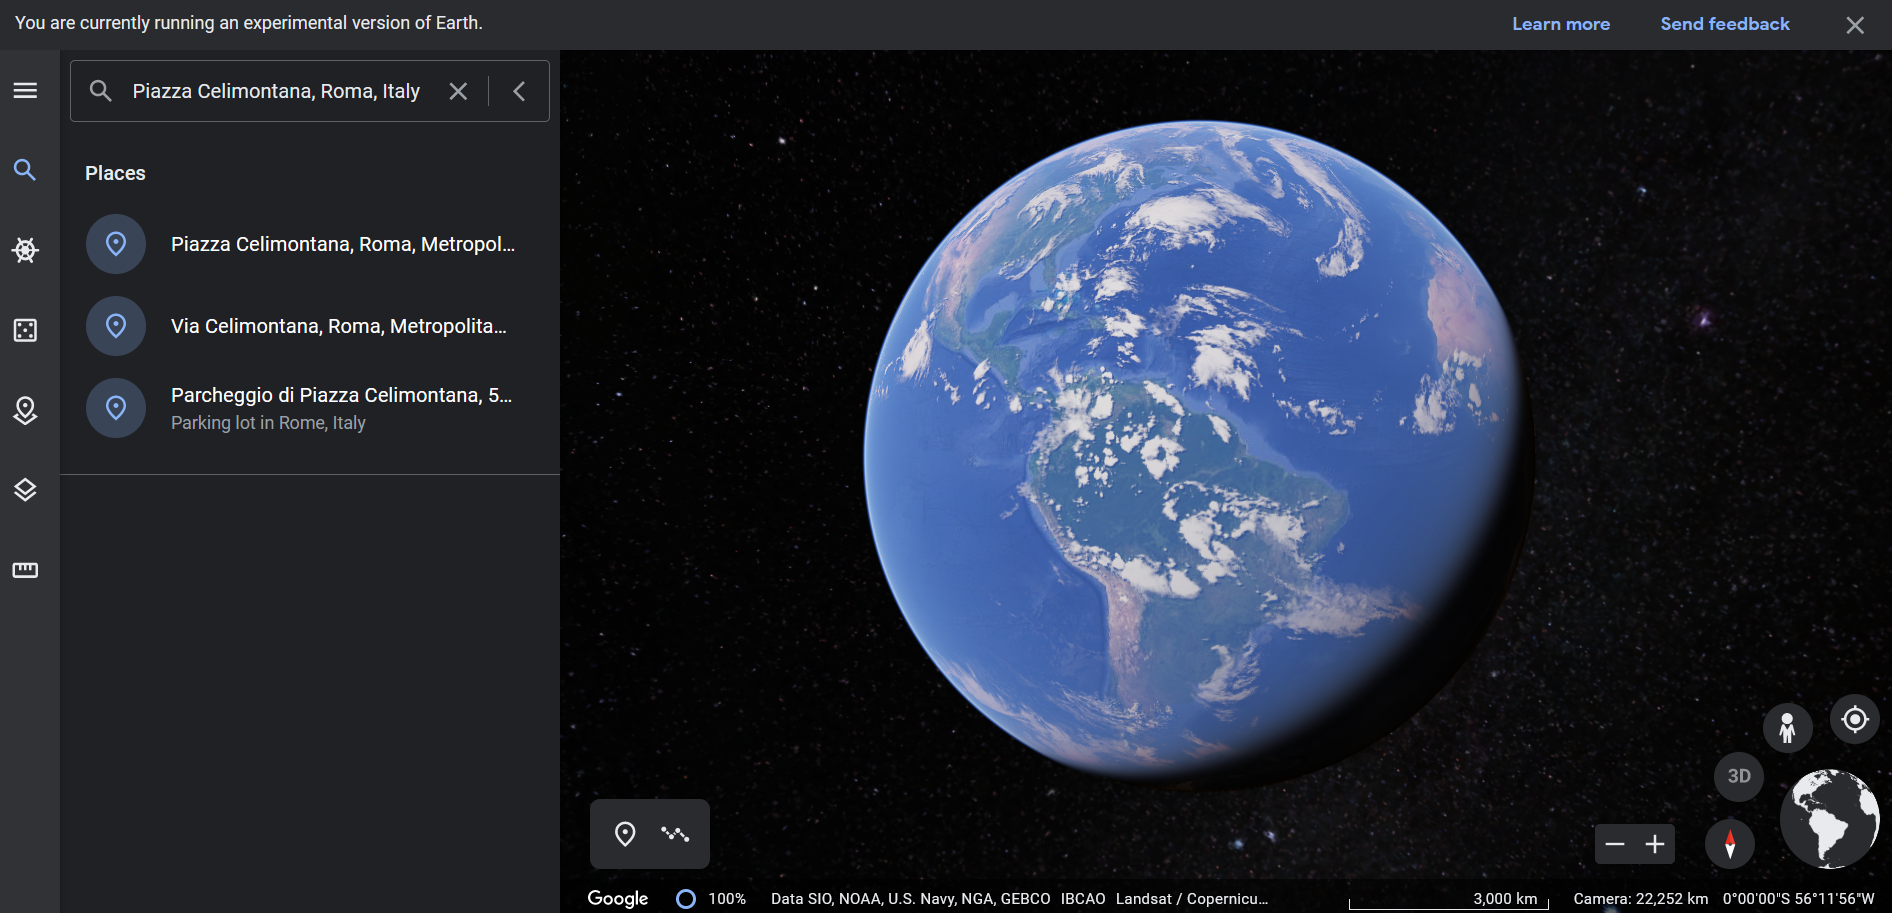Fly to my current location

[x=1855, y=720]
